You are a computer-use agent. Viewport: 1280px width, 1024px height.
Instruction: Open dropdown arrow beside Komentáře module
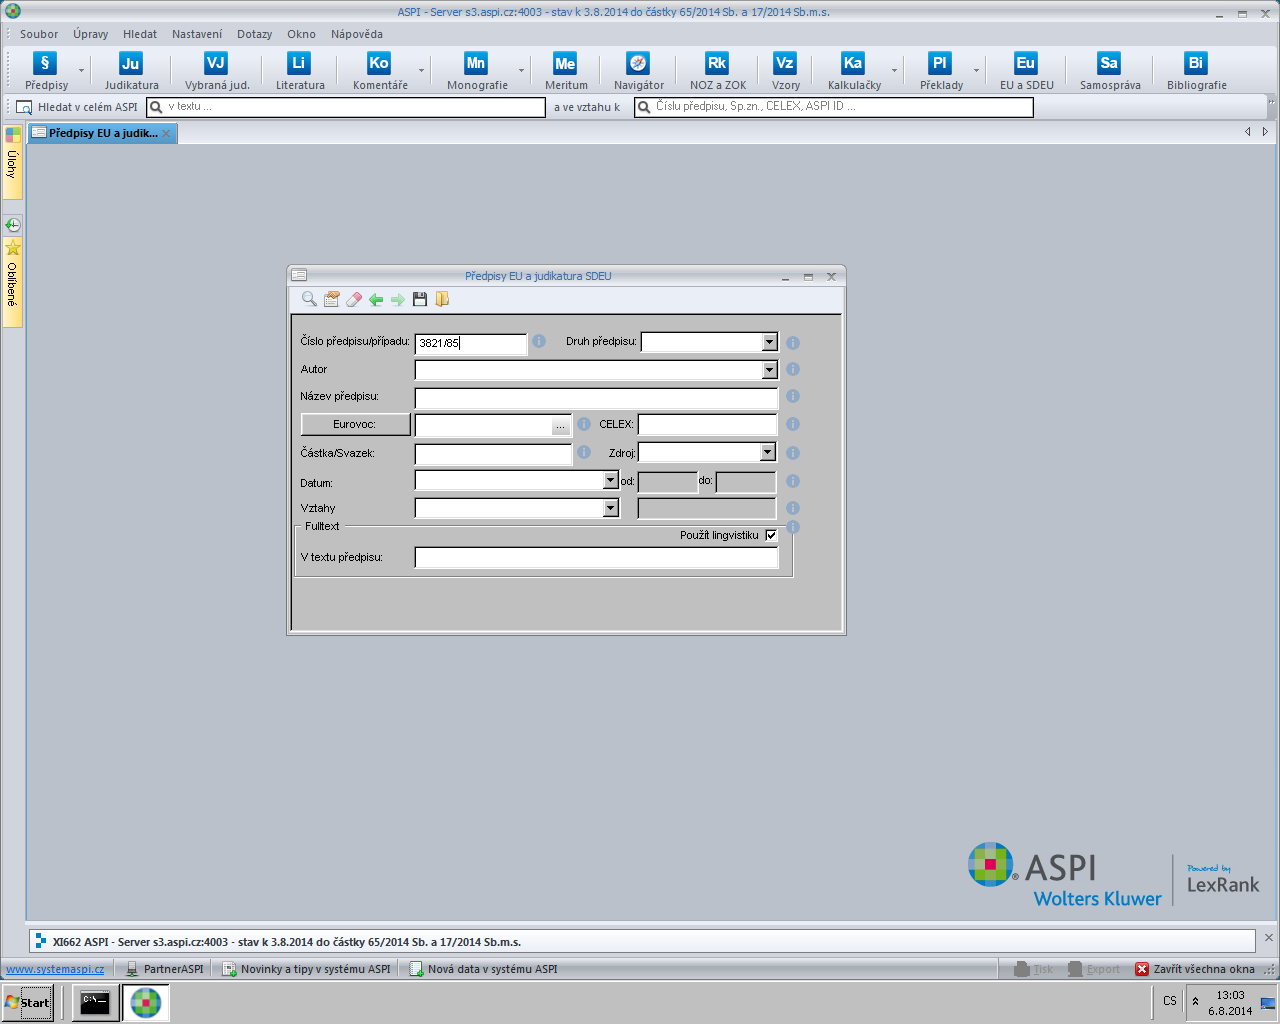[x=421, y=70]
